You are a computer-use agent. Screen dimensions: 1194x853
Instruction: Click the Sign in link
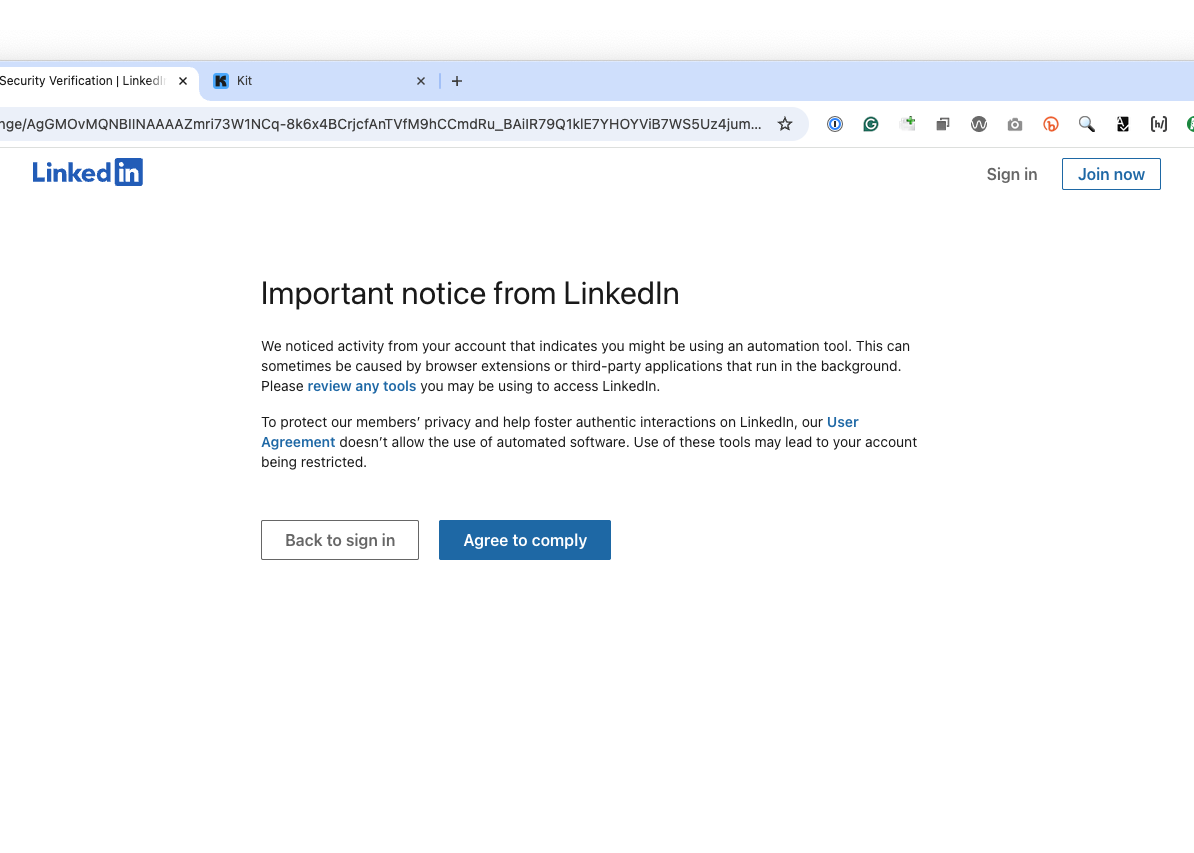(x=1011, y=174)
